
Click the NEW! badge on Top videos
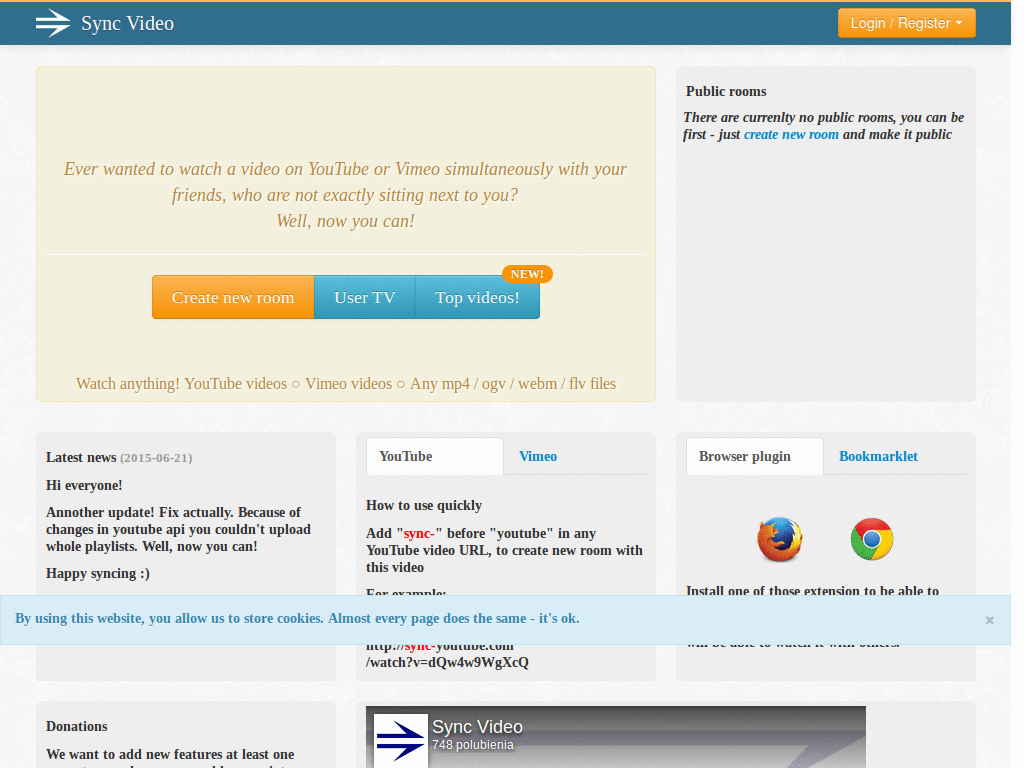point(527,274)
